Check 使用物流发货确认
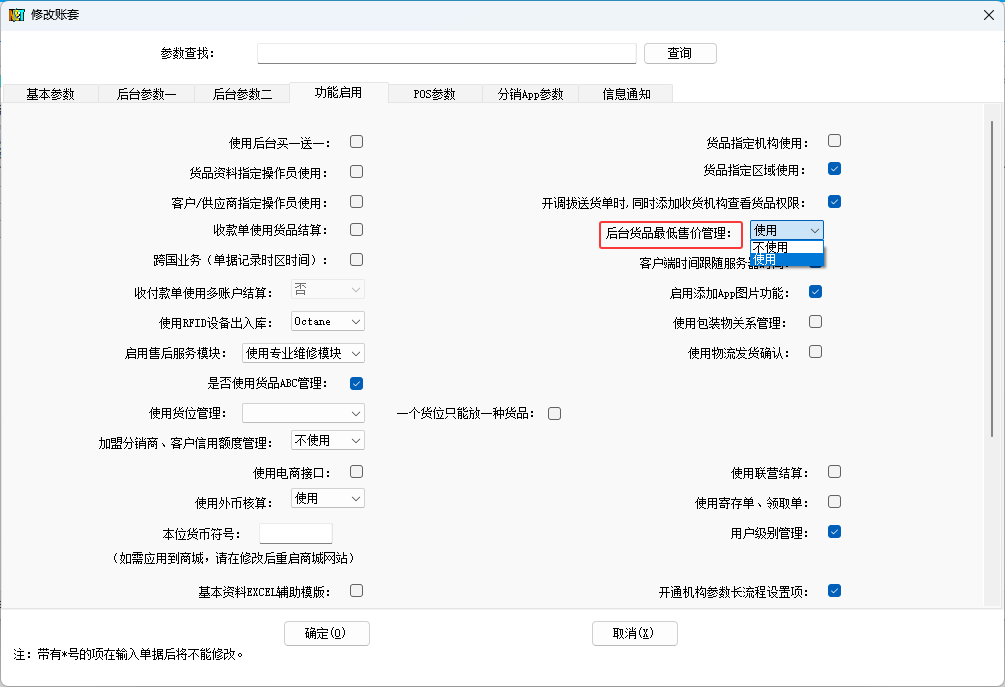This screenshot has height=687, width=1005. point(815,352)
